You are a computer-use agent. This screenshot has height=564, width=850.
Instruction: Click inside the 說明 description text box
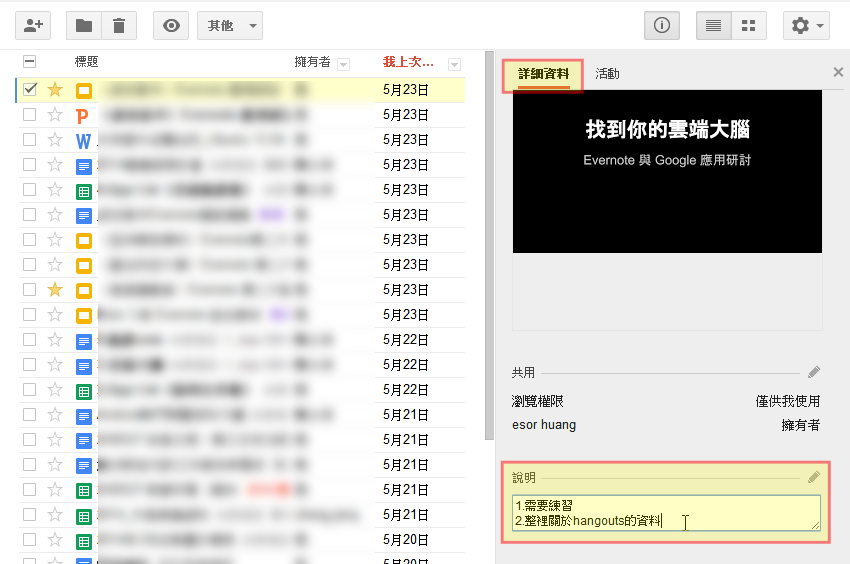tap(666, 512)
